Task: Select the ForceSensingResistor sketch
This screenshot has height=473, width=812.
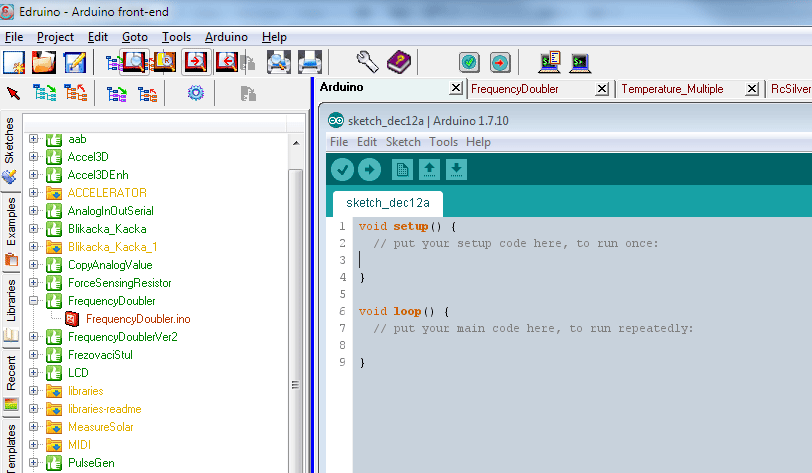Action: tap(120, 283)
